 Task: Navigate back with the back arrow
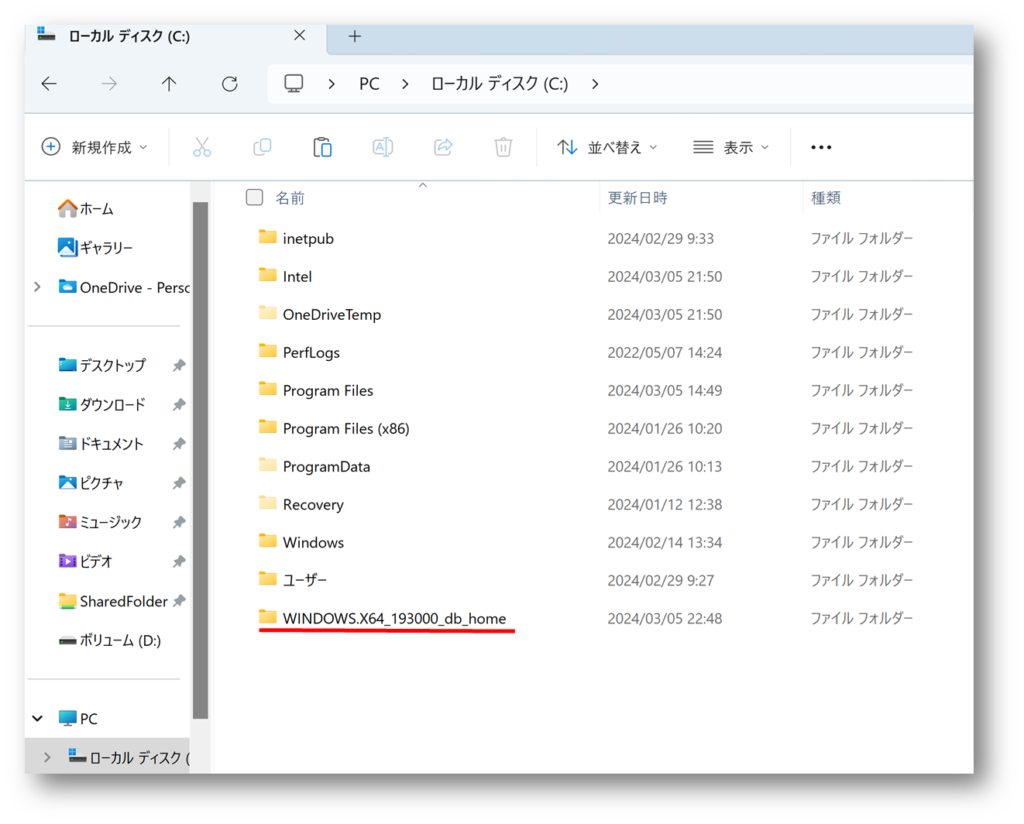click(49, 84)
